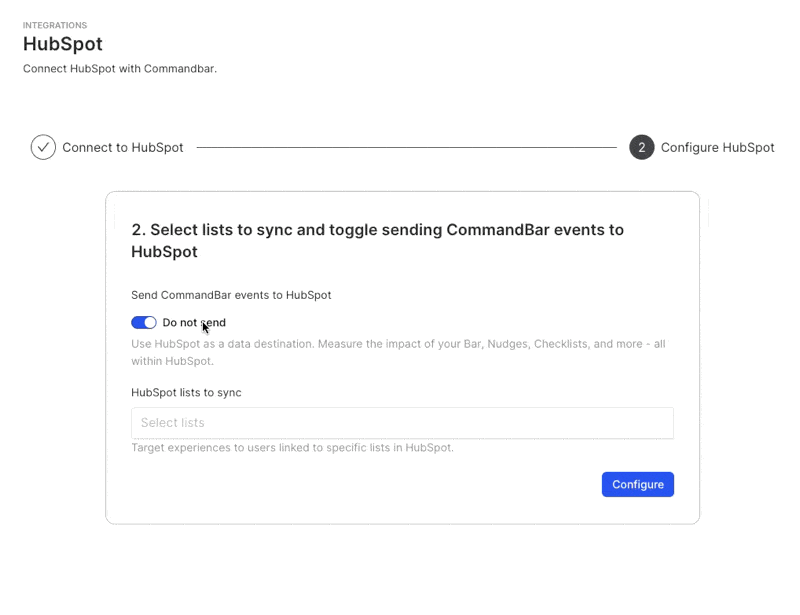
Task: Click the progress line between steps
Action: pos(406,148)
